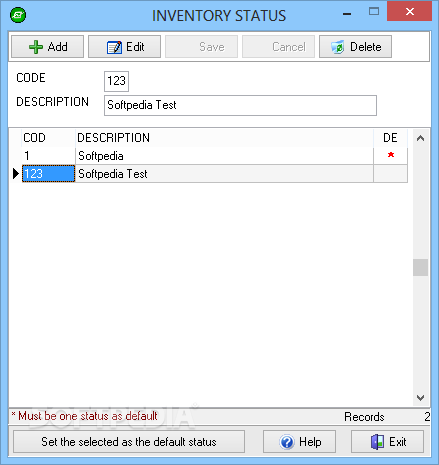Click the green application icon in title bar
This screenshot has height=465, width=439.
pyautogui.click(x=18, y=15)
